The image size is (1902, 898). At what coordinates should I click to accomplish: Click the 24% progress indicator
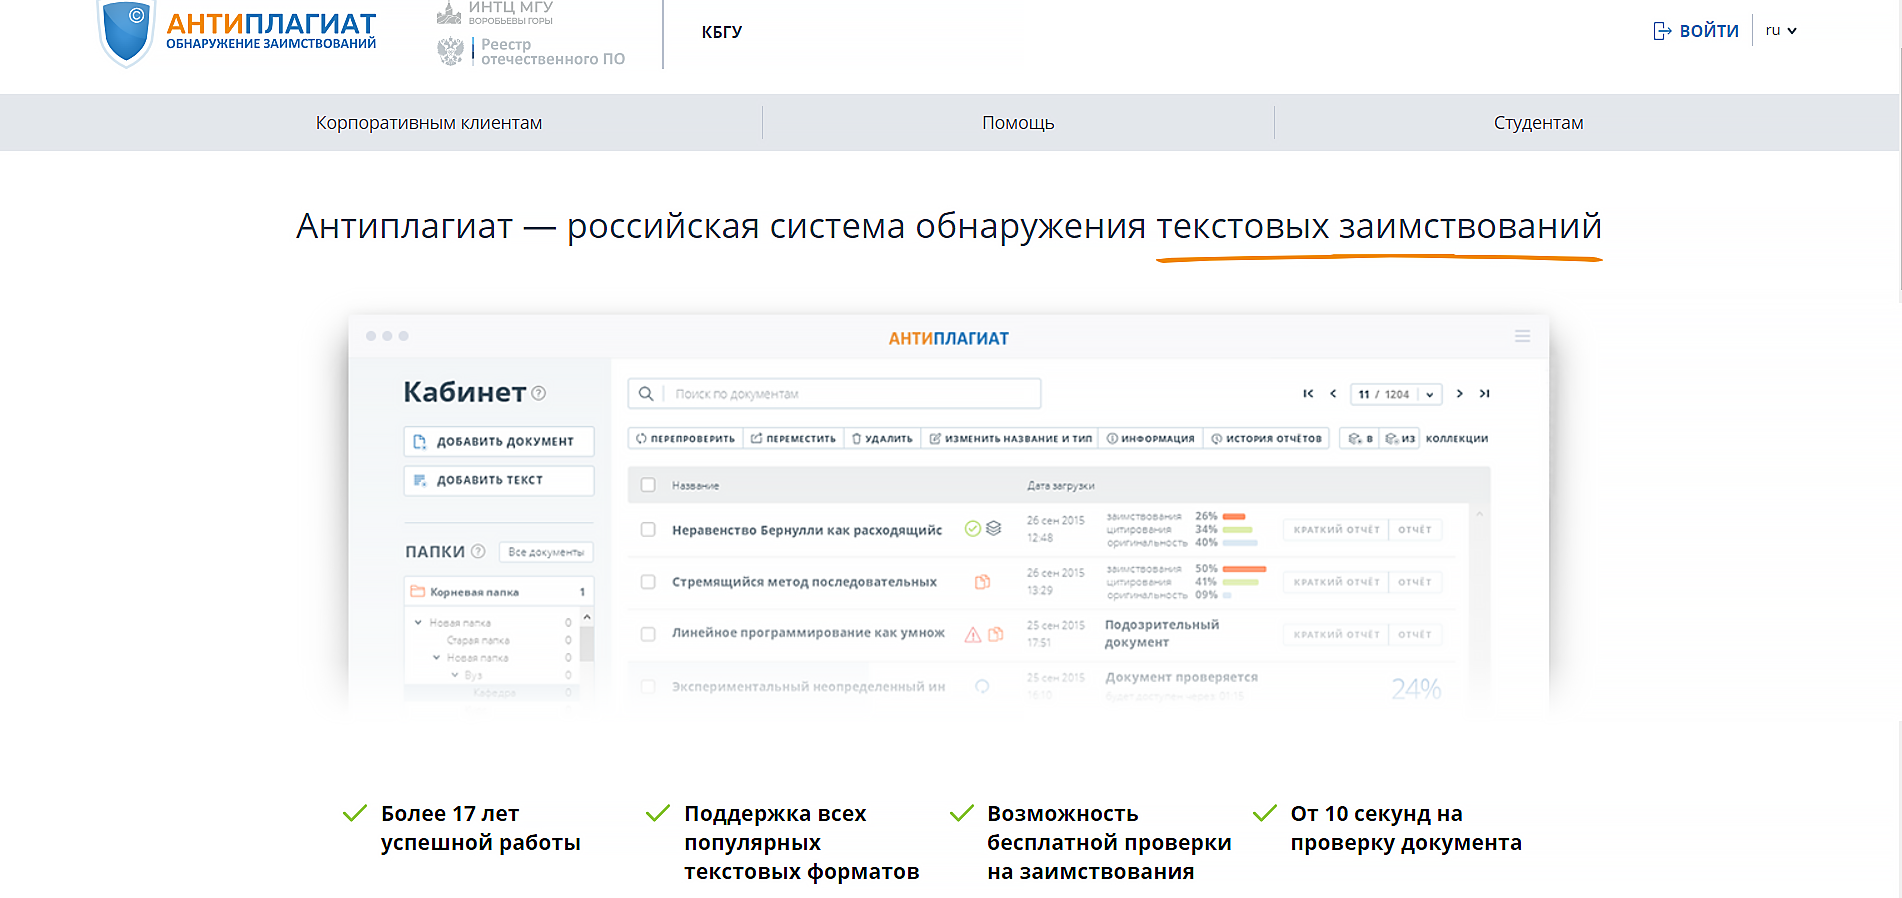(1416, 688)
